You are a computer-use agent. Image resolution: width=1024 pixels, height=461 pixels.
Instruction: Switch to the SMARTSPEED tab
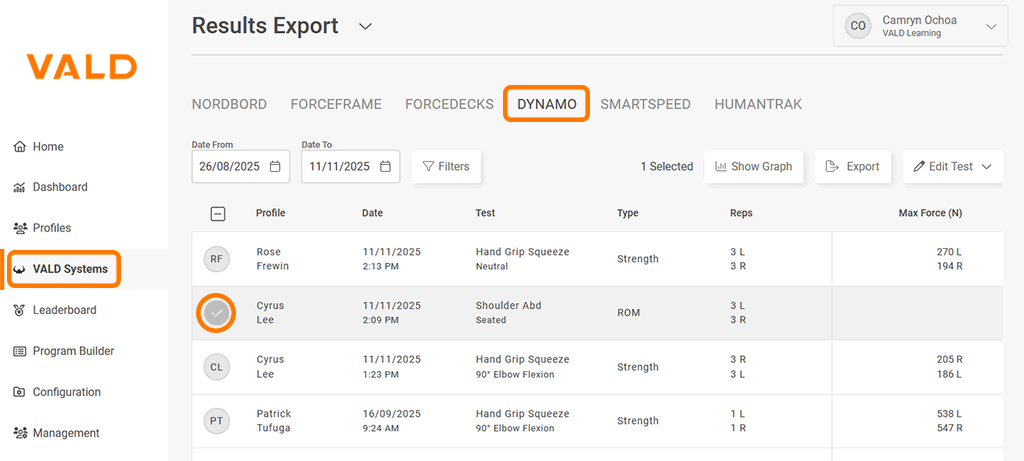[x=646, y=104]
